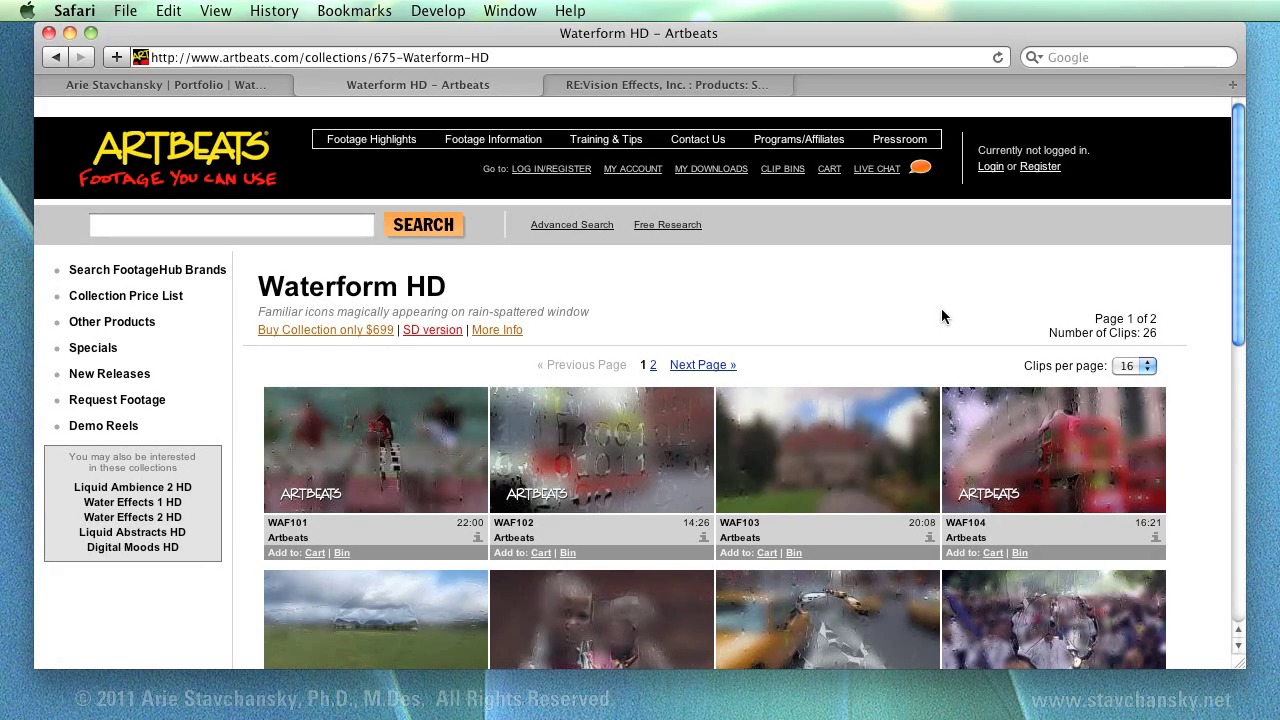Go forward with Safari's forward arrow

(81, 57)
